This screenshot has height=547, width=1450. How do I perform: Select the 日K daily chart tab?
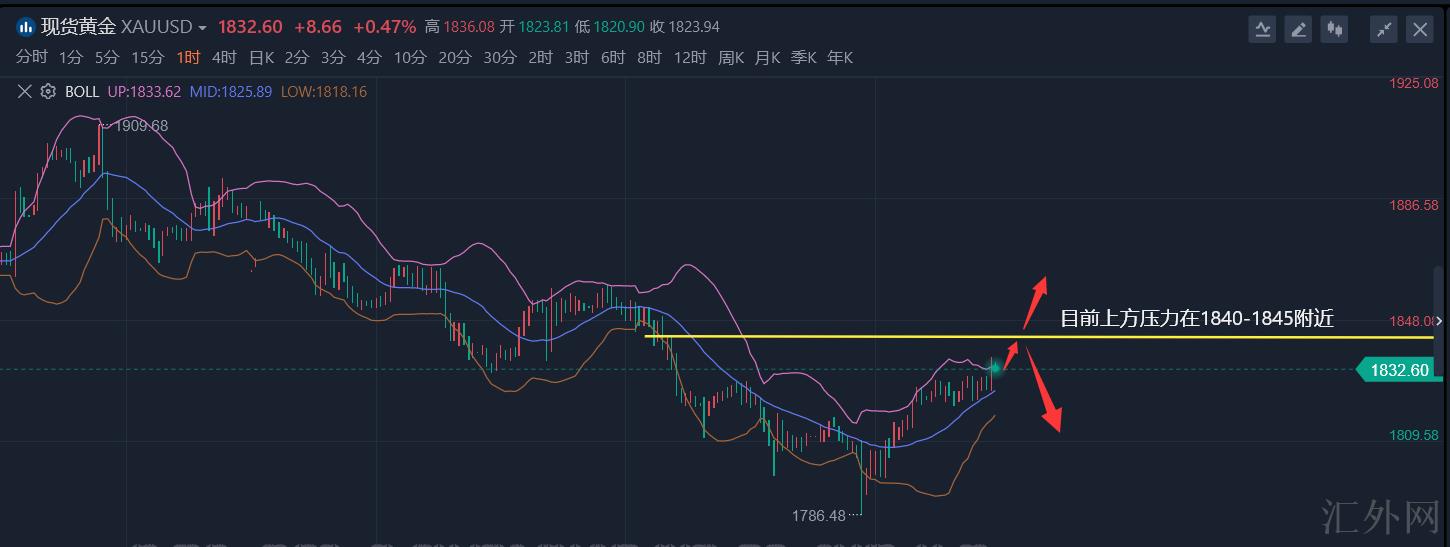coord(261,58)
